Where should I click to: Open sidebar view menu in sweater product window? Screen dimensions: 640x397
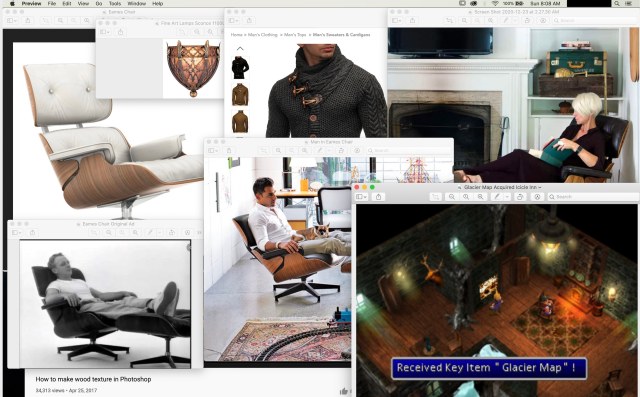(233, 20)
